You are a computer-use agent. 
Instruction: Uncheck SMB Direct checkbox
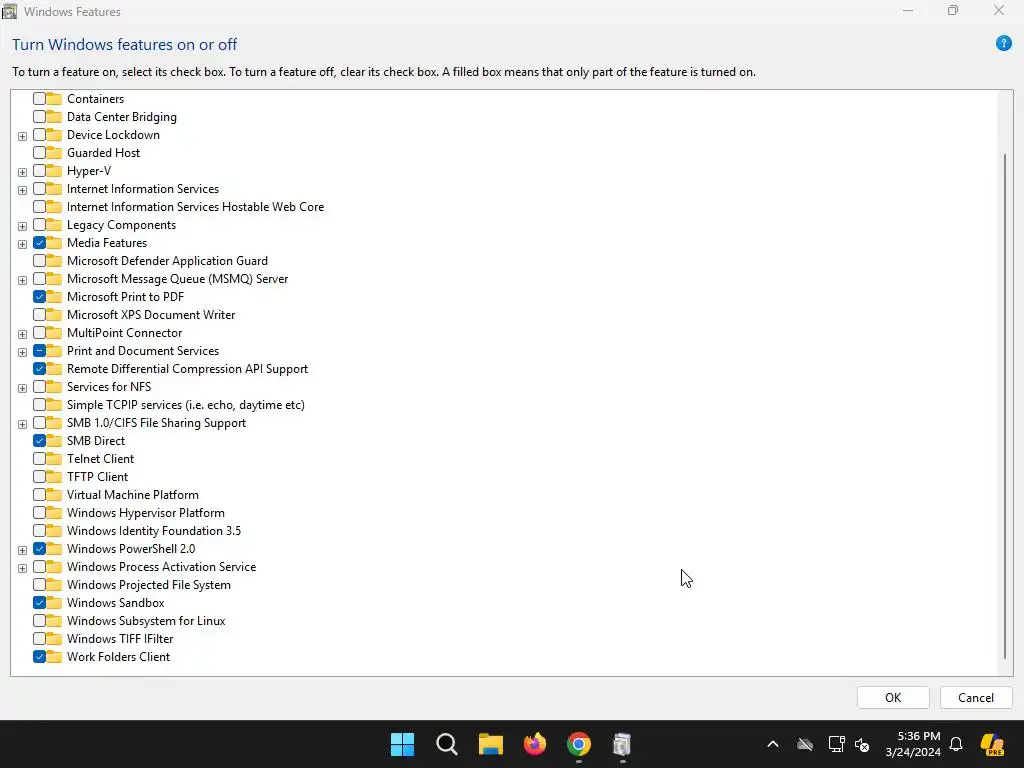[x=39, y=441]
